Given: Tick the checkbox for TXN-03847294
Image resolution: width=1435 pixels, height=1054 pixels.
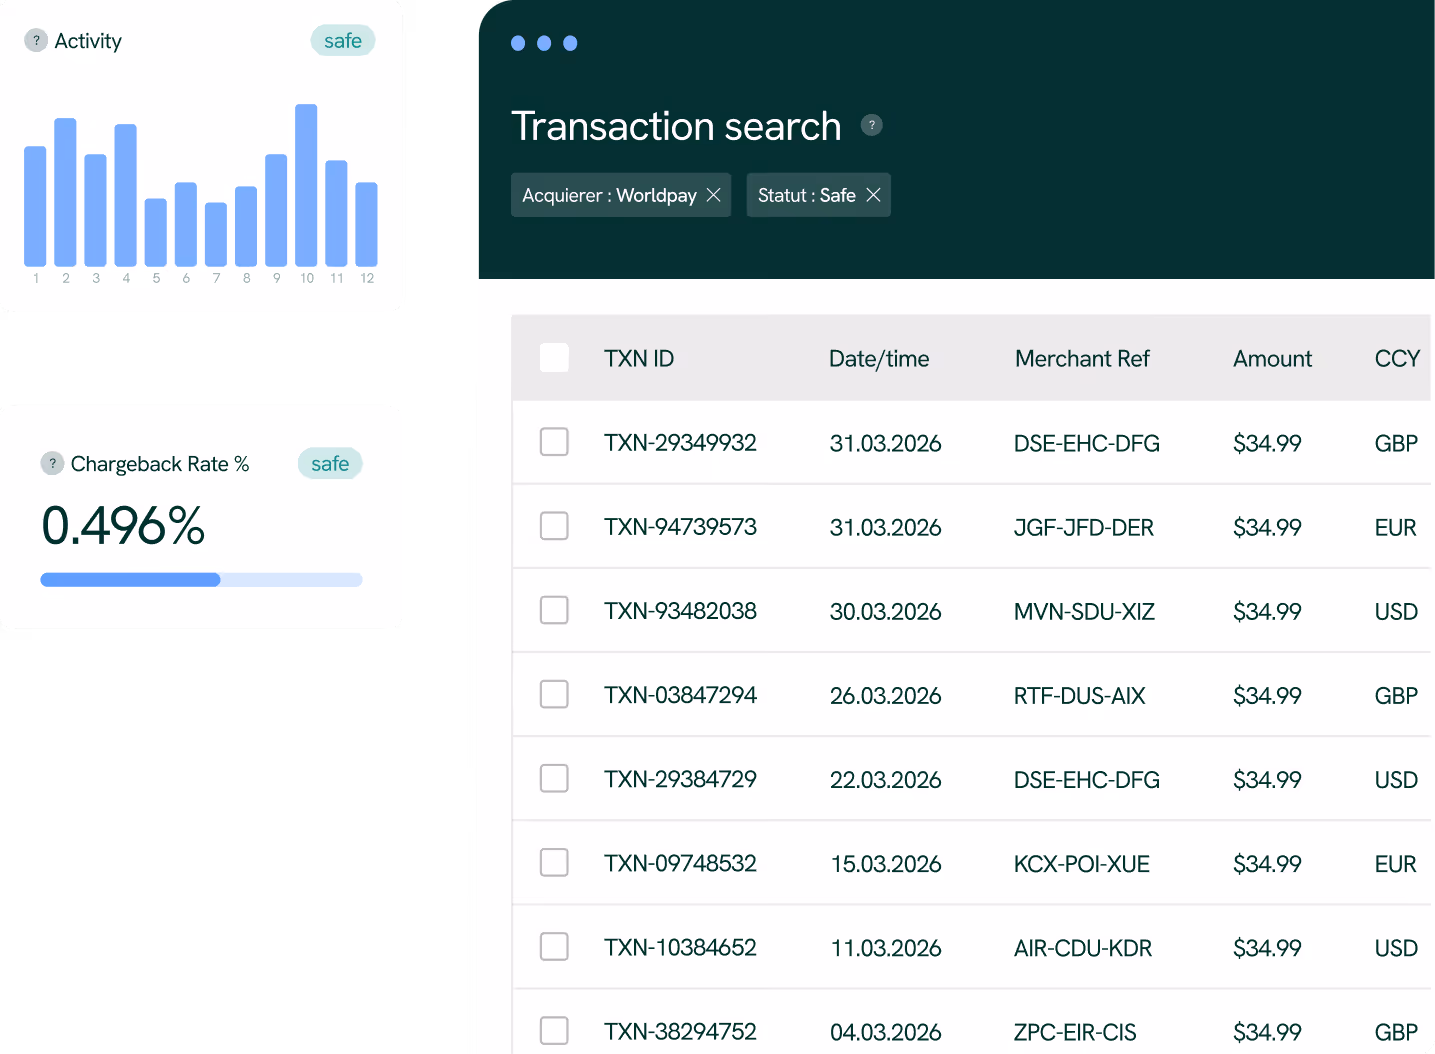Looking at the screenshot, I should 554,694.
